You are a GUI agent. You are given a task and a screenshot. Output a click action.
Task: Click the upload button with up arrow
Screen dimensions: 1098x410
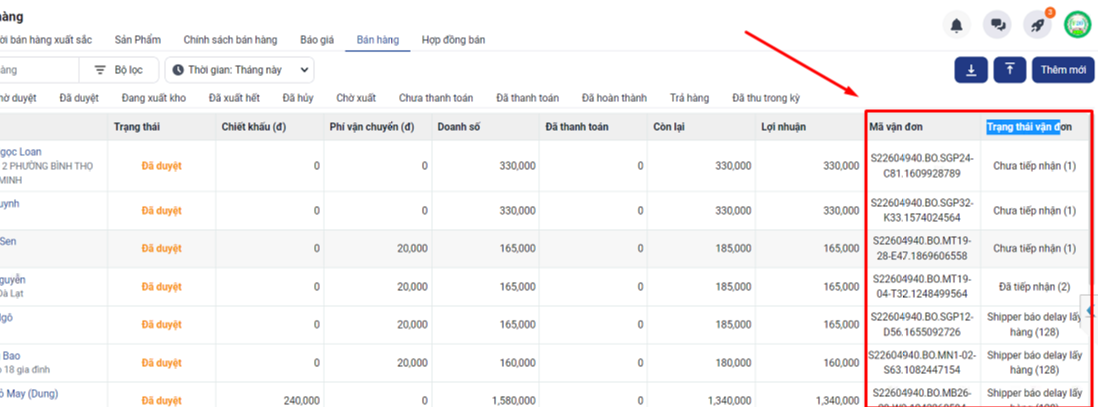1010,70
